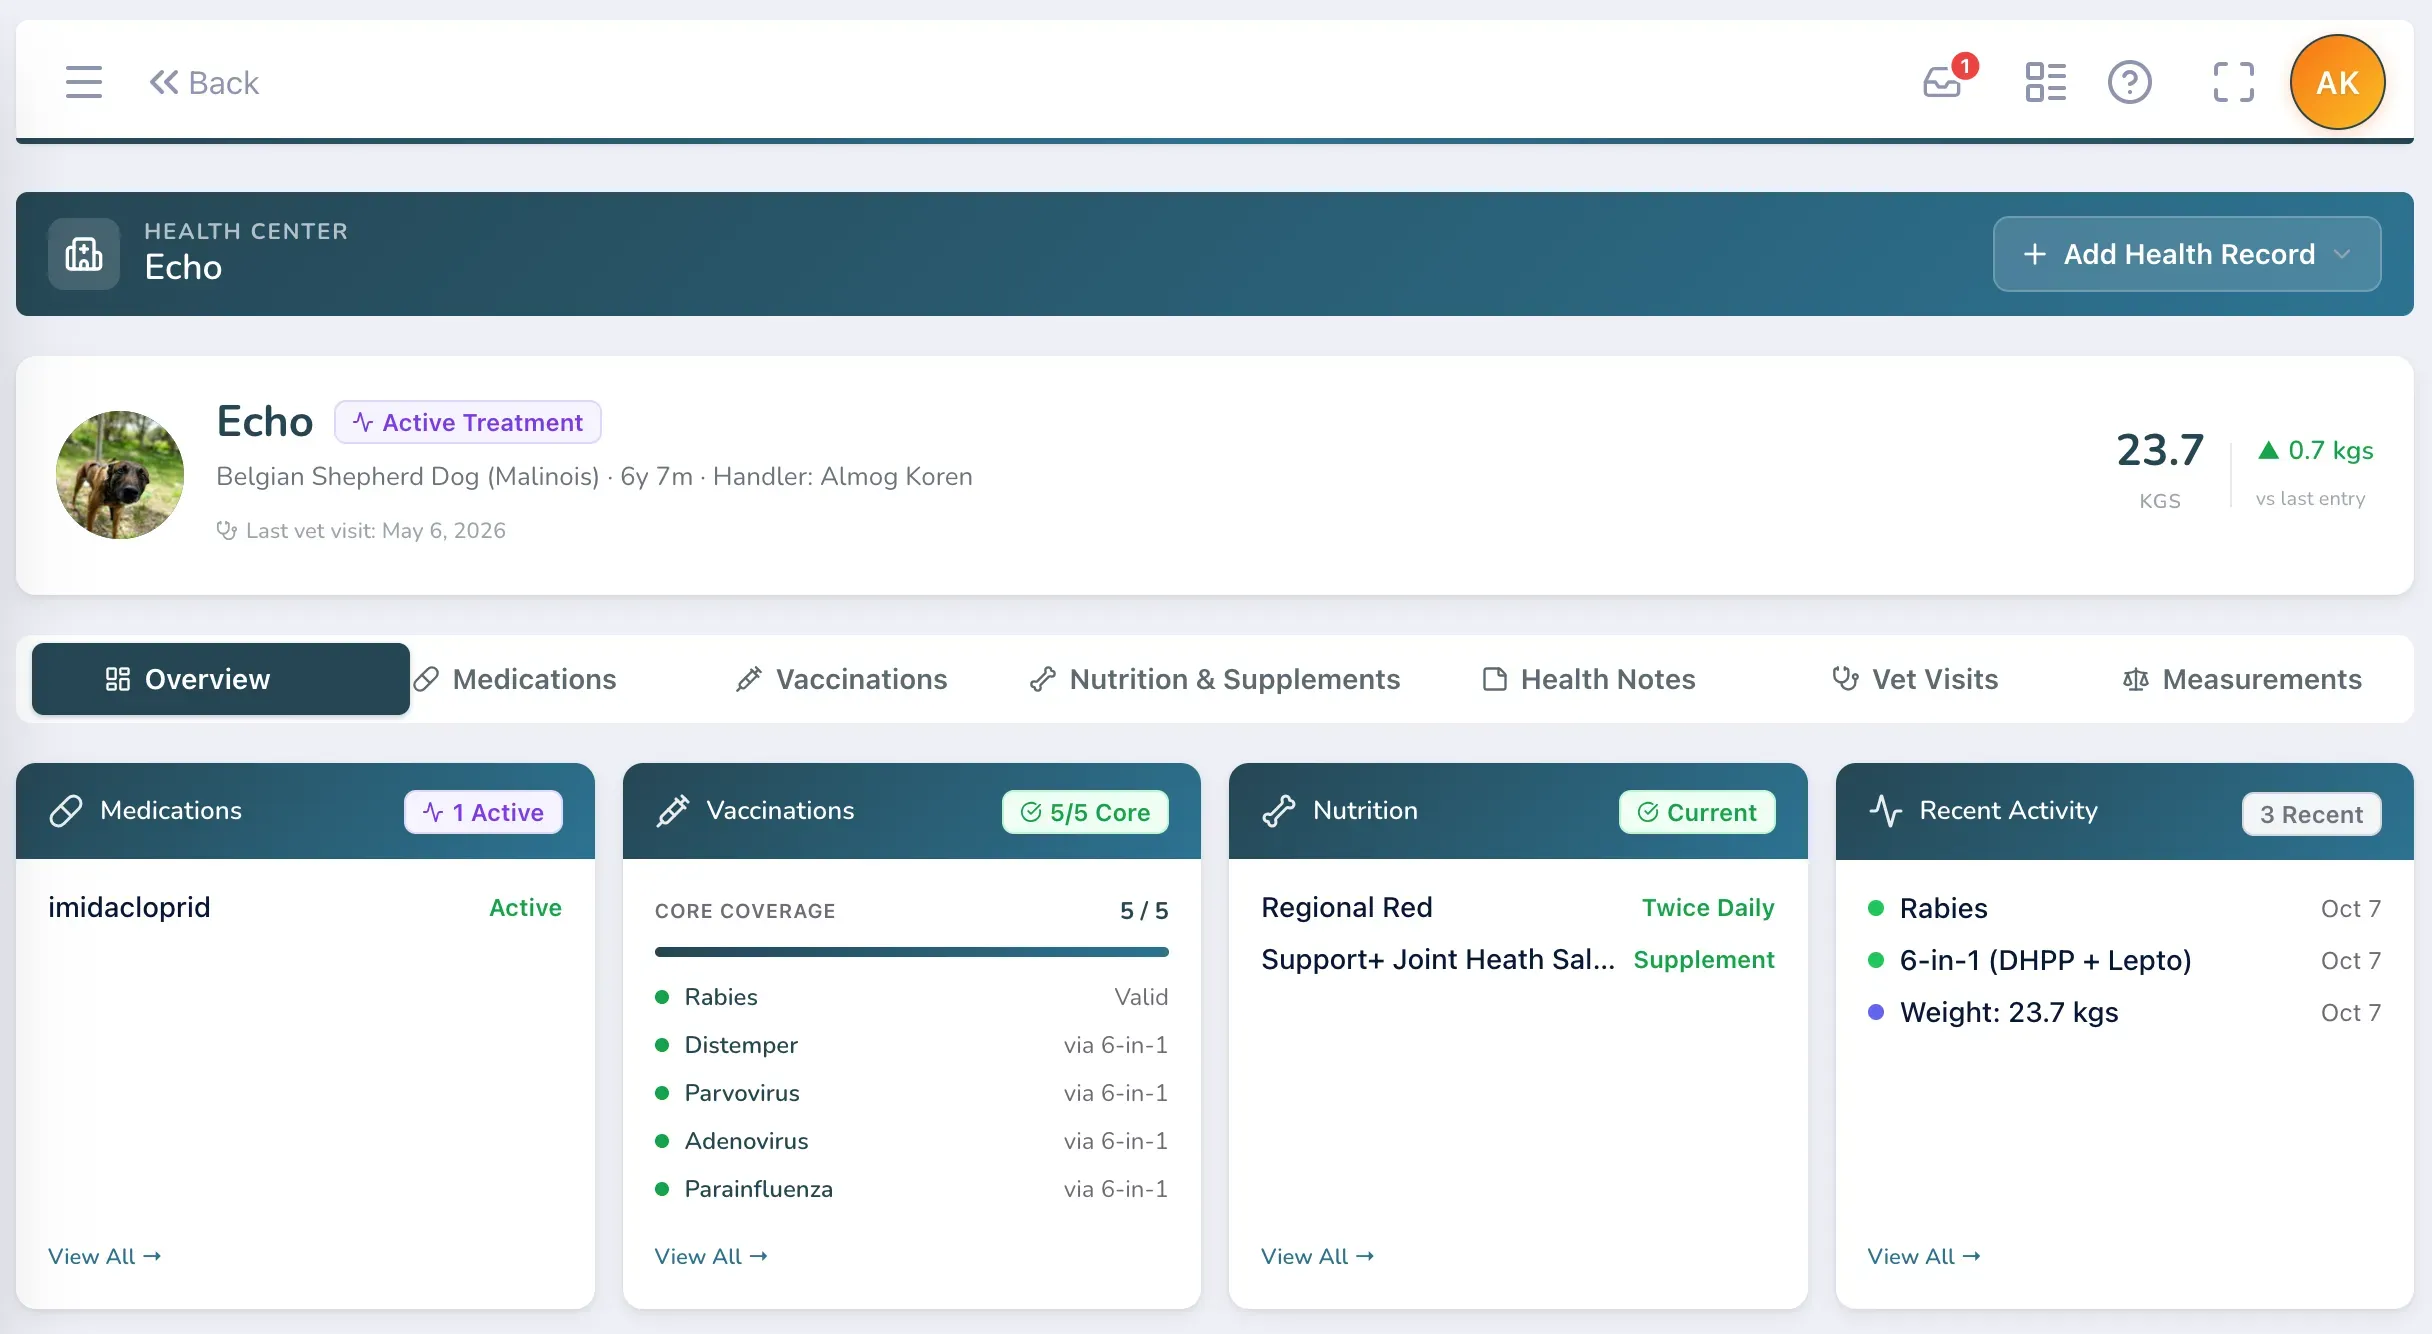Click the Health Center hospital icon
The height and width of the screenshot is (1334, 2432).
click(x=84, y=254)
